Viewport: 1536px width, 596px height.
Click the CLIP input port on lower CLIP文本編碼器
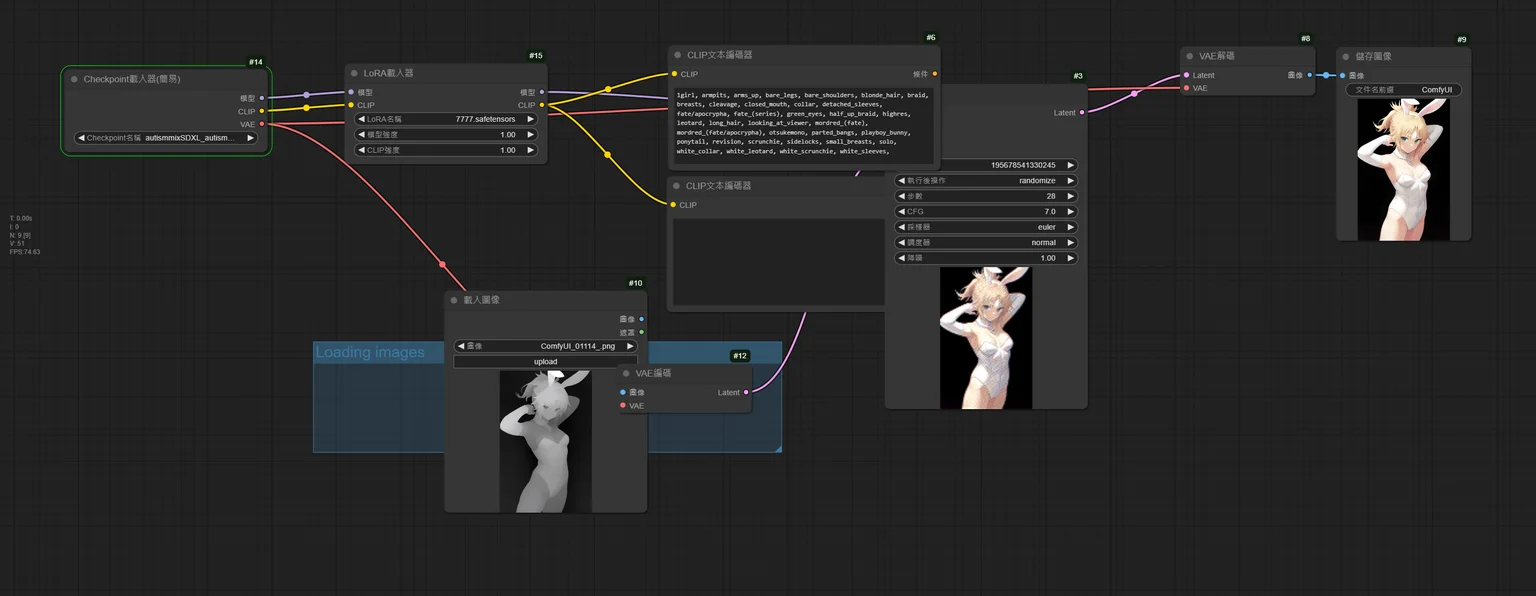coord(674,205)
